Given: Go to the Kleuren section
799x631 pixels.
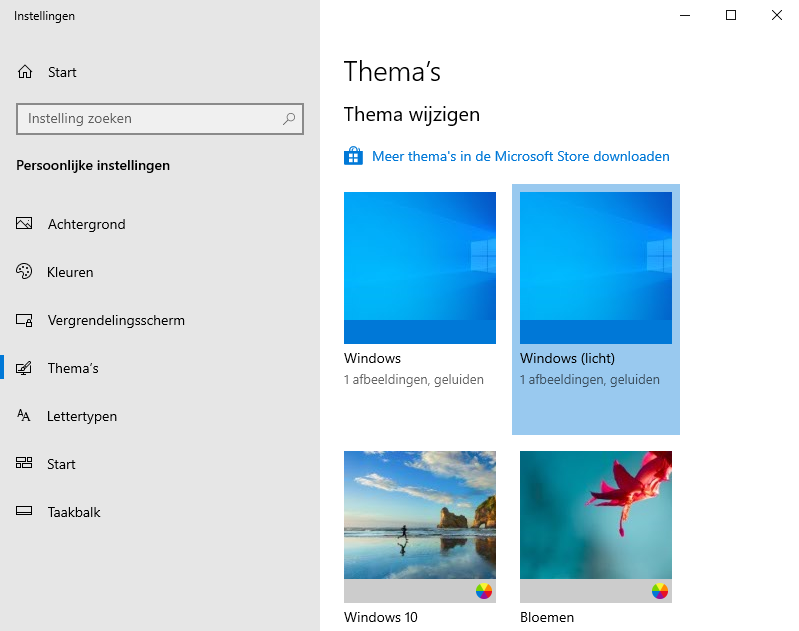Looking at the screenshot, I should (70, 272).
